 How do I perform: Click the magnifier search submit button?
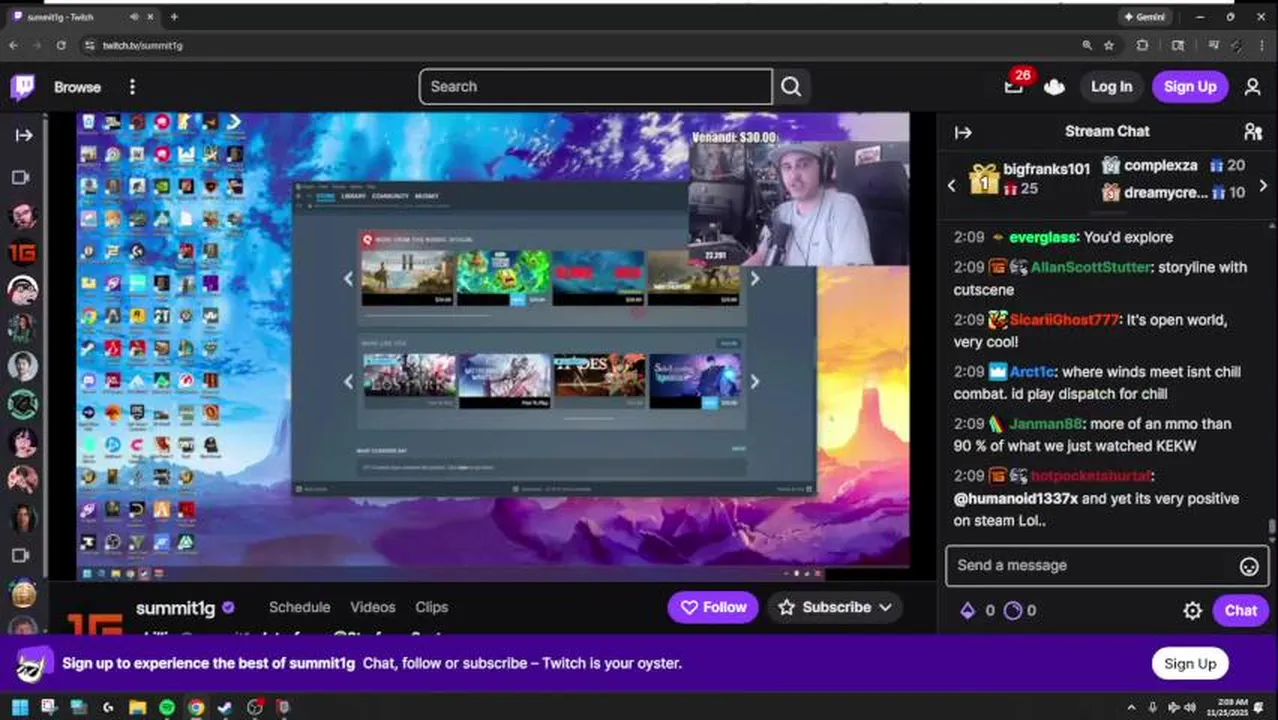point(791,87)
